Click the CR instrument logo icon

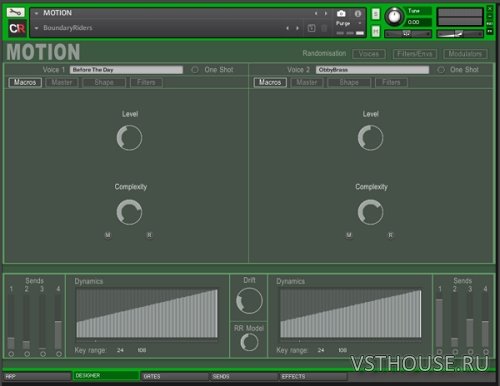click(17, 29)
